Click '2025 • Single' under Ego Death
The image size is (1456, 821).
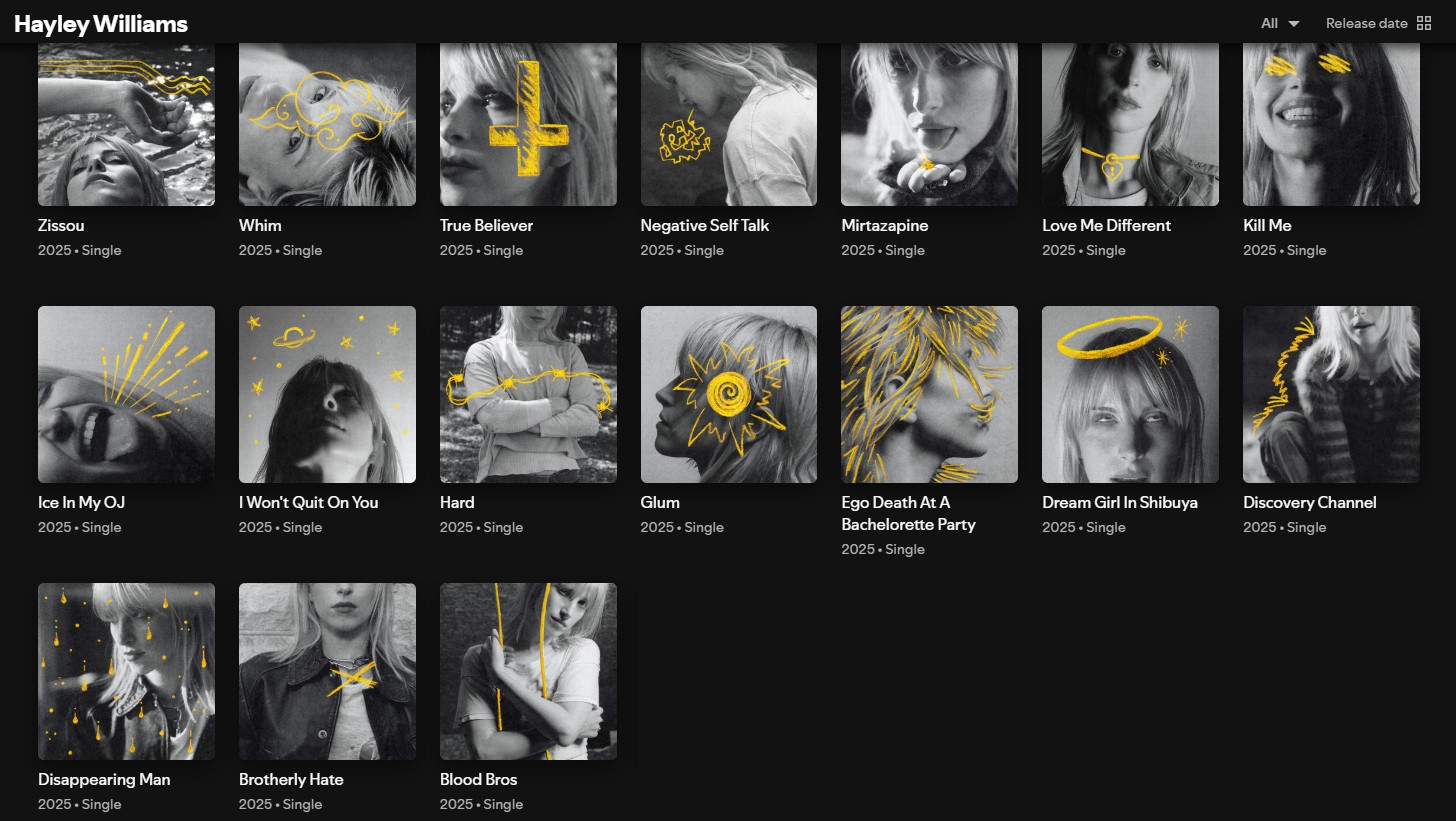[x=883, y=549]
